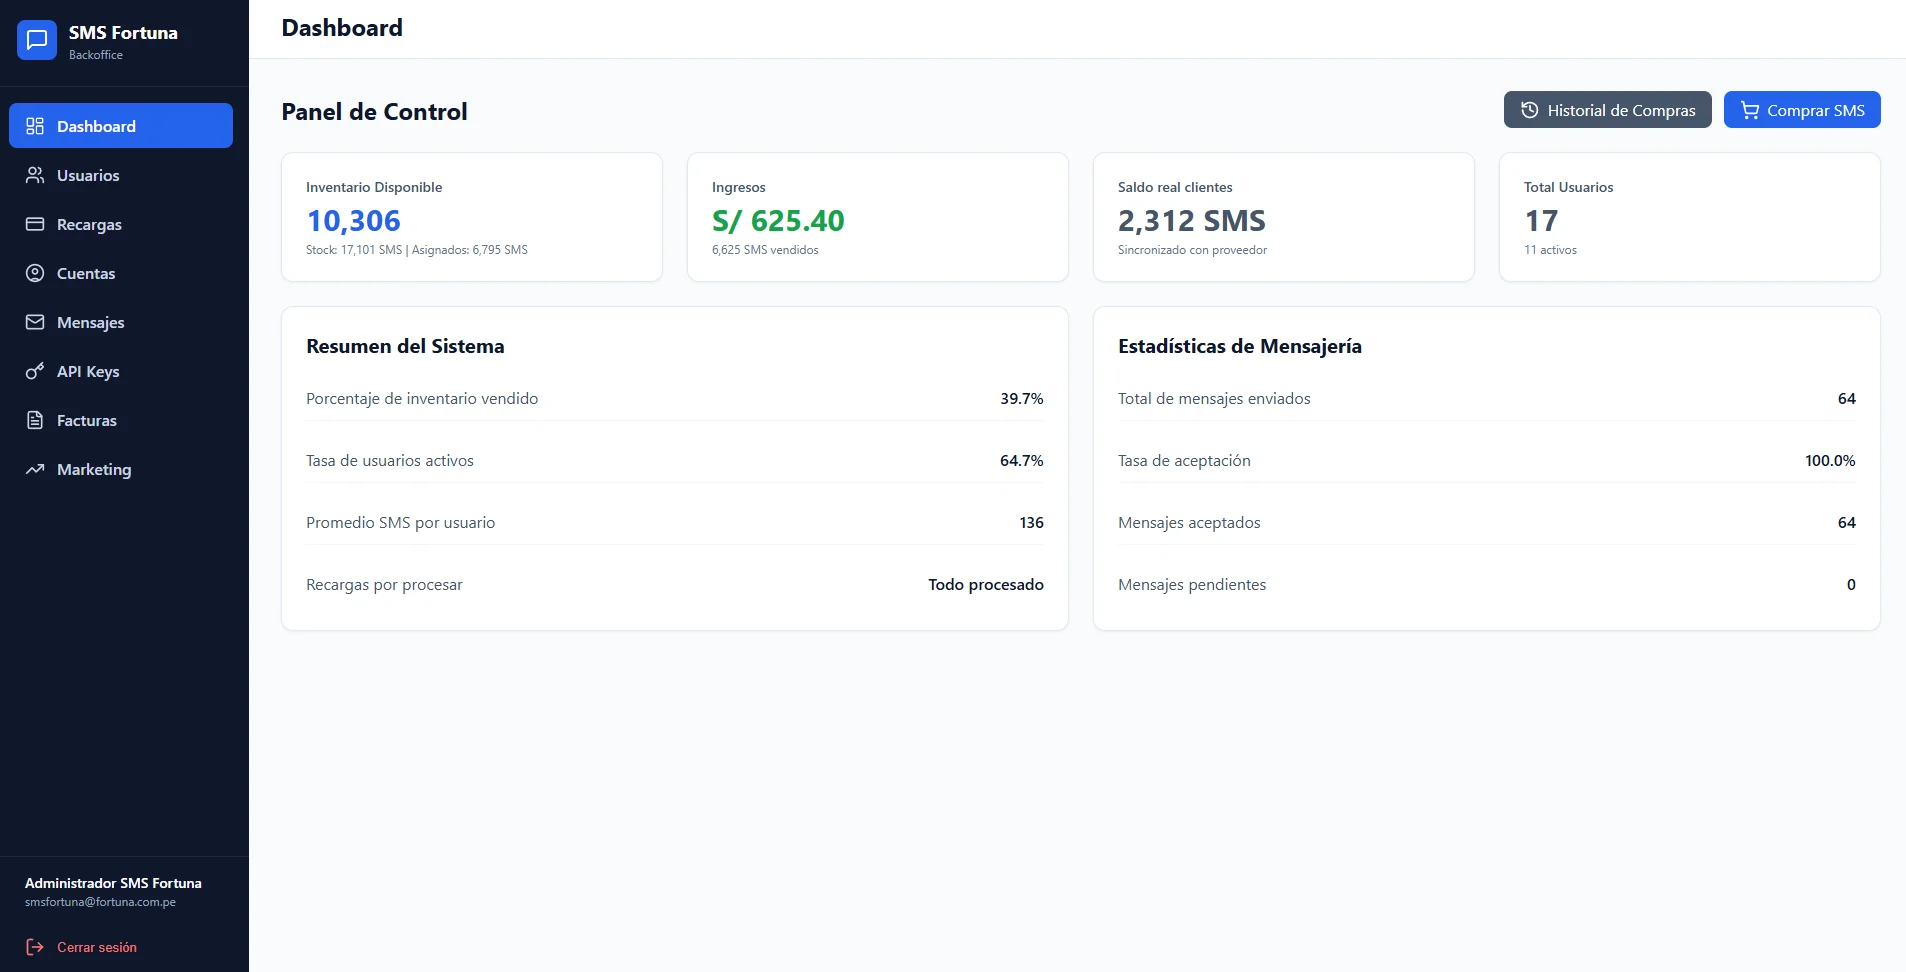This screenshot has height=972, width=1906.
Task: Click 'Tasa de usuarios activos' row label
Action: [390, 460]
